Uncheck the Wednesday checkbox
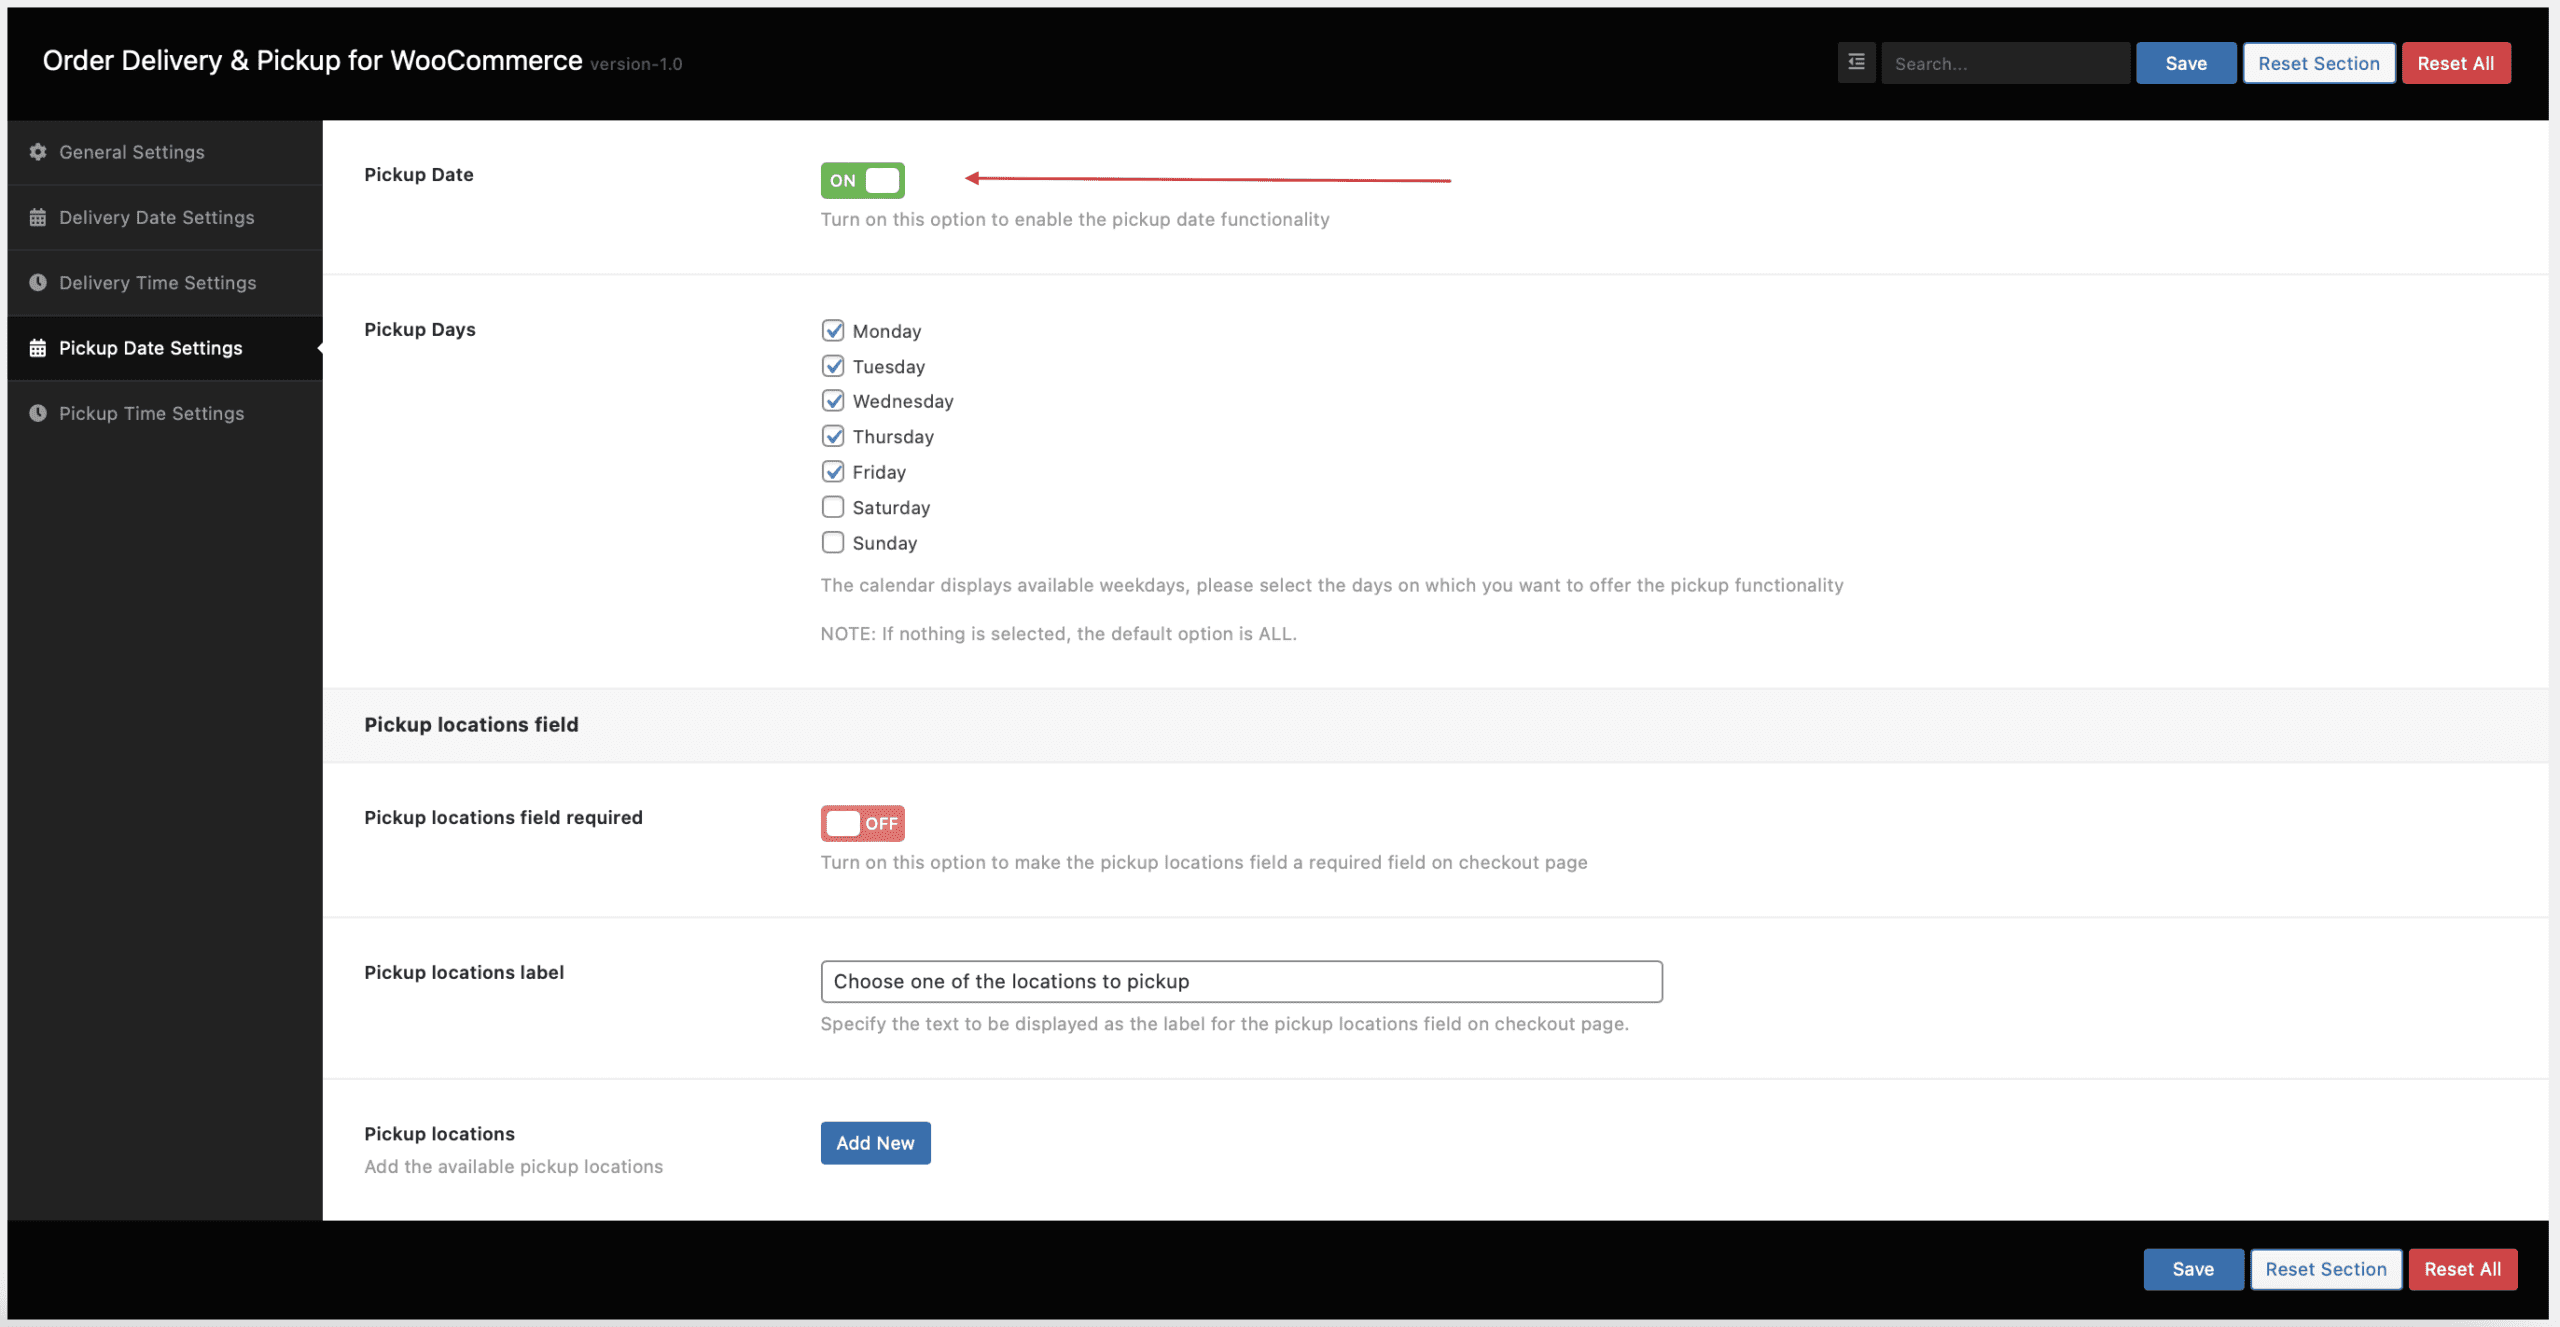 (x=832, y=401)
